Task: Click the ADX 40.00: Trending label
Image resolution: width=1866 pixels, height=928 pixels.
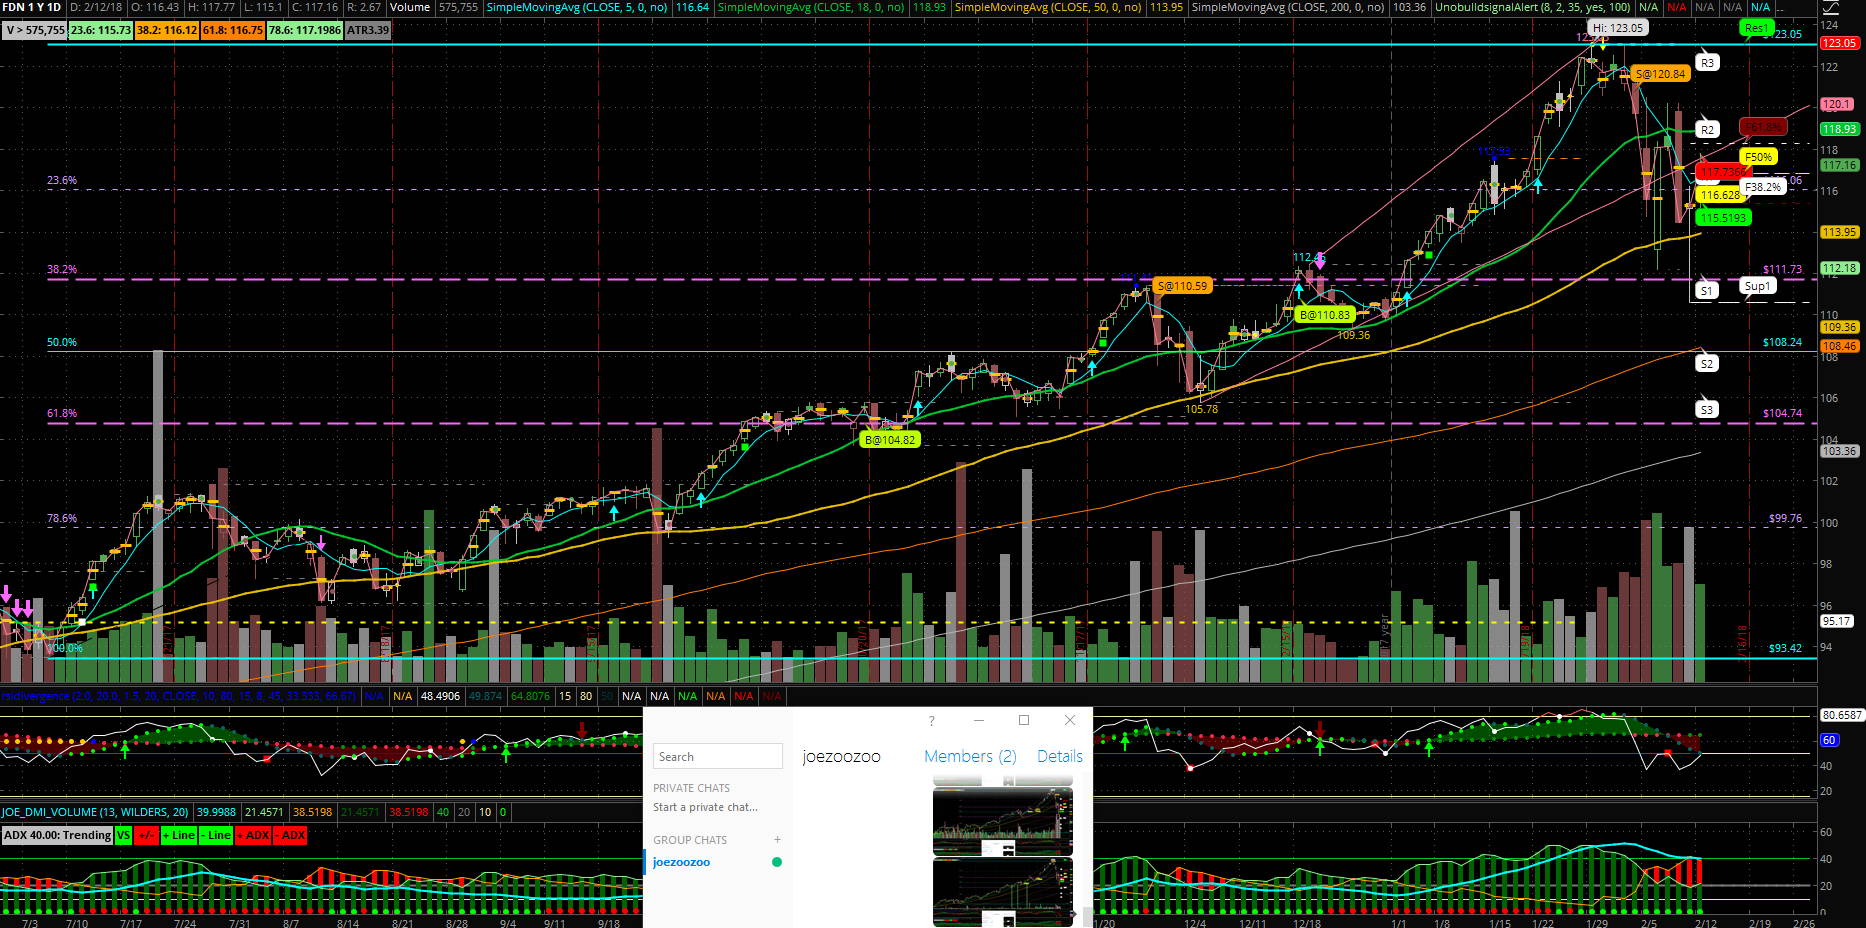Action: coord(57,835)
